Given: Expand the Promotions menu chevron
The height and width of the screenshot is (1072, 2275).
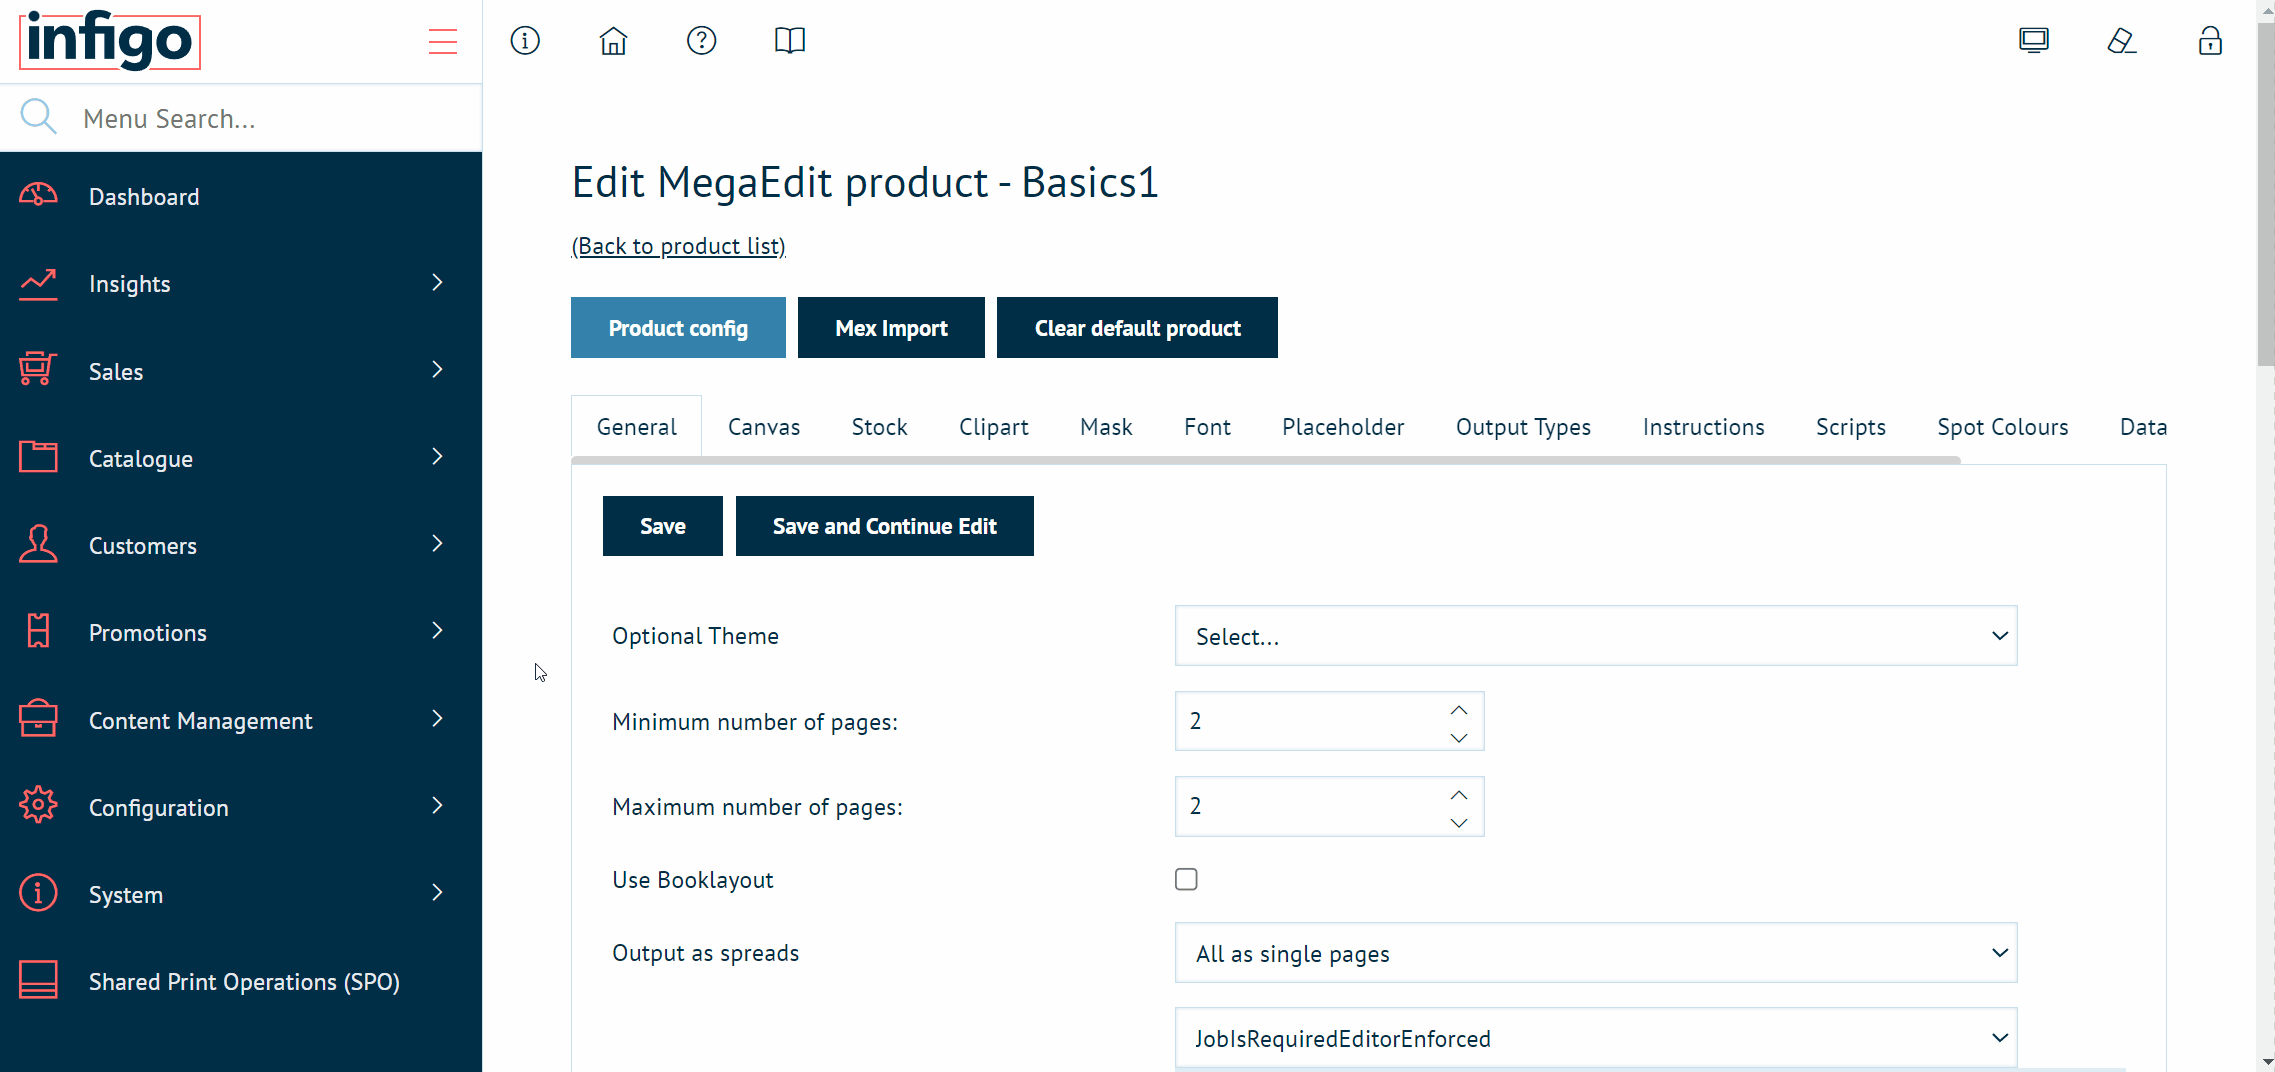Looking at the screenshot, I should tap(437, 631).
